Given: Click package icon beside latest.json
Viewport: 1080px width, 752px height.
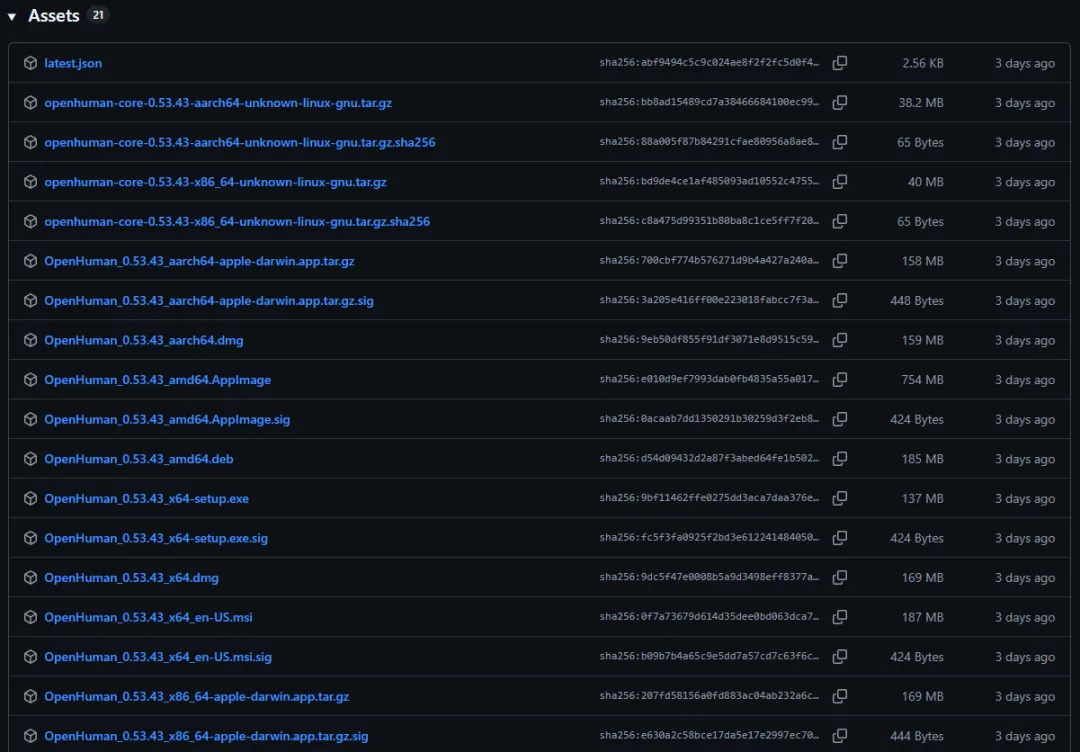Looking at the screenshot, I should (30, 63).
